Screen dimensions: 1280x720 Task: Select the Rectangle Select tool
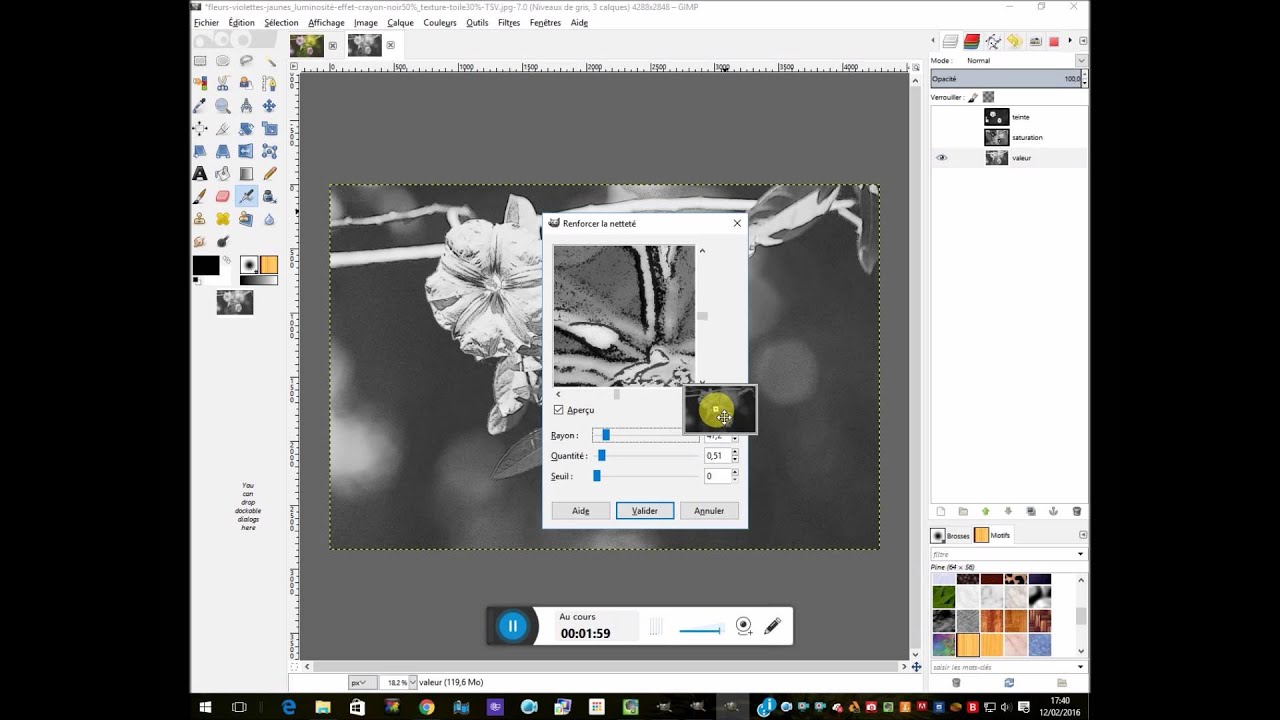[200, 61]
